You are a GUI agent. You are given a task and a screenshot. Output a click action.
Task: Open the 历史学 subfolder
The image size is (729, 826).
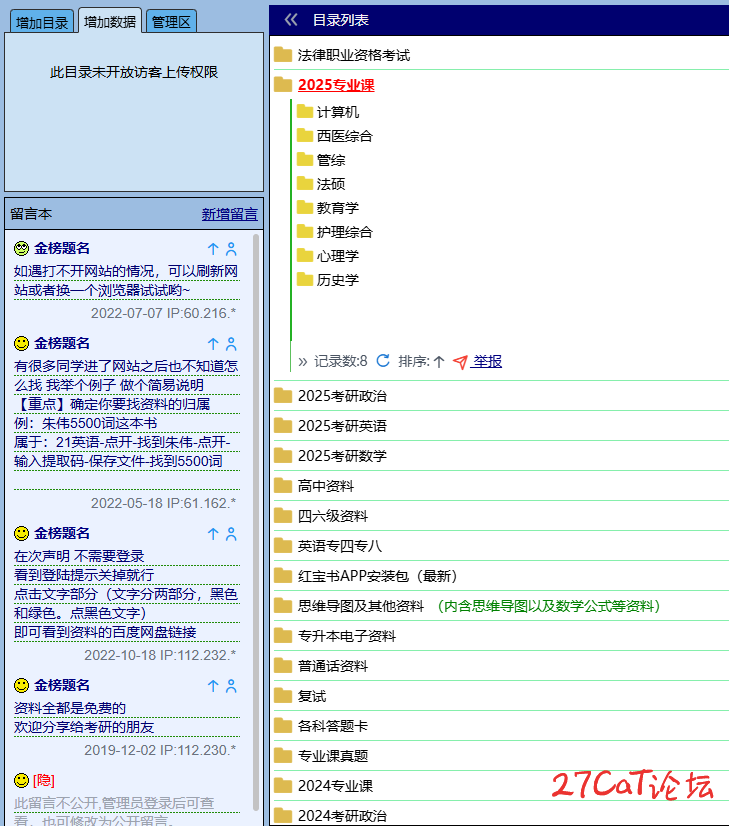coord(338,280)
